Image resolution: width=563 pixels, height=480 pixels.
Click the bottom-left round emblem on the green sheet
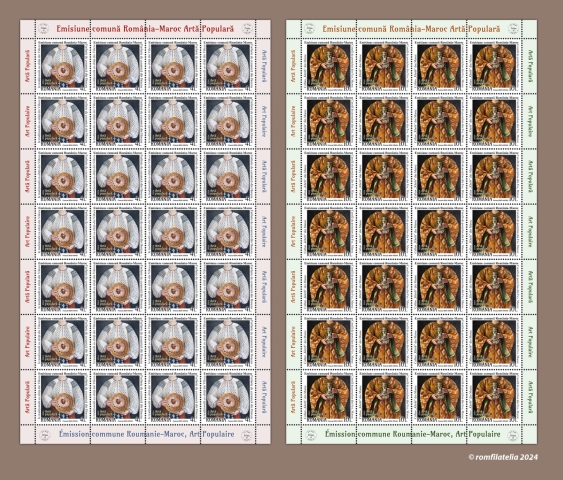coord(310,435)
